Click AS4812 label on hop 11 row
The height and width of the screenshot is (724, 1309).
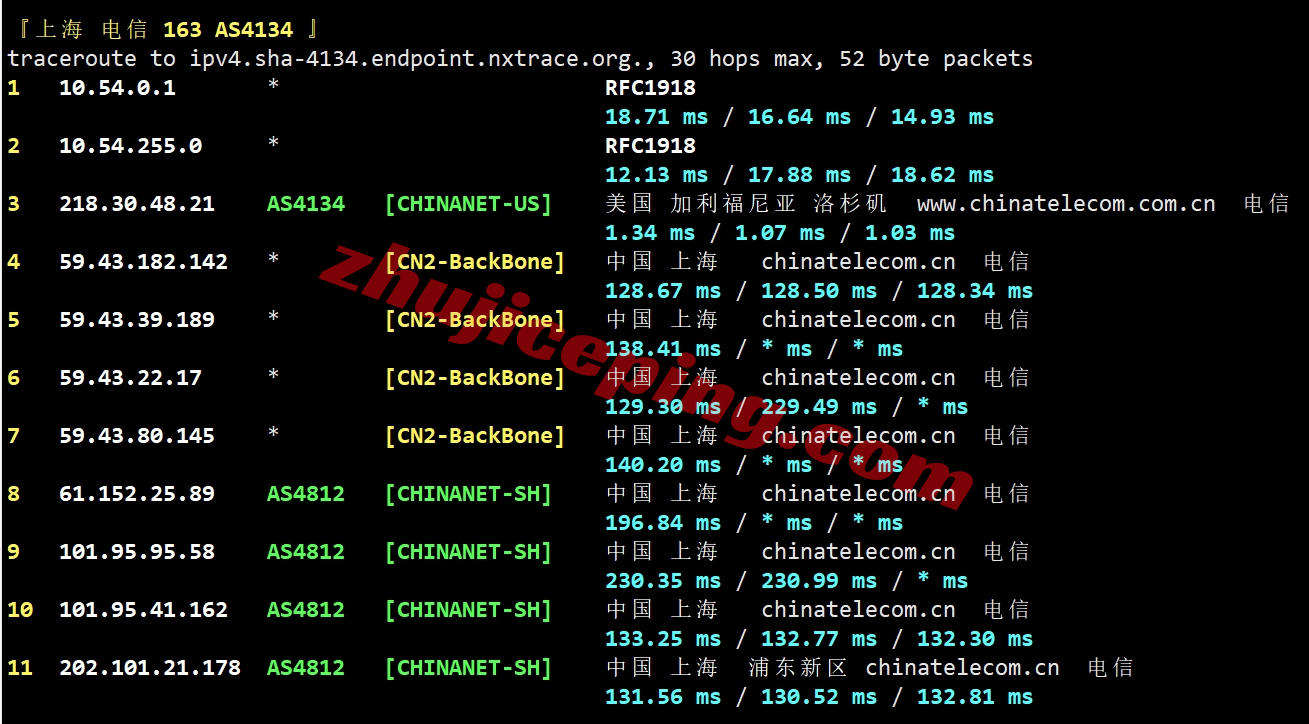(306, 668)
